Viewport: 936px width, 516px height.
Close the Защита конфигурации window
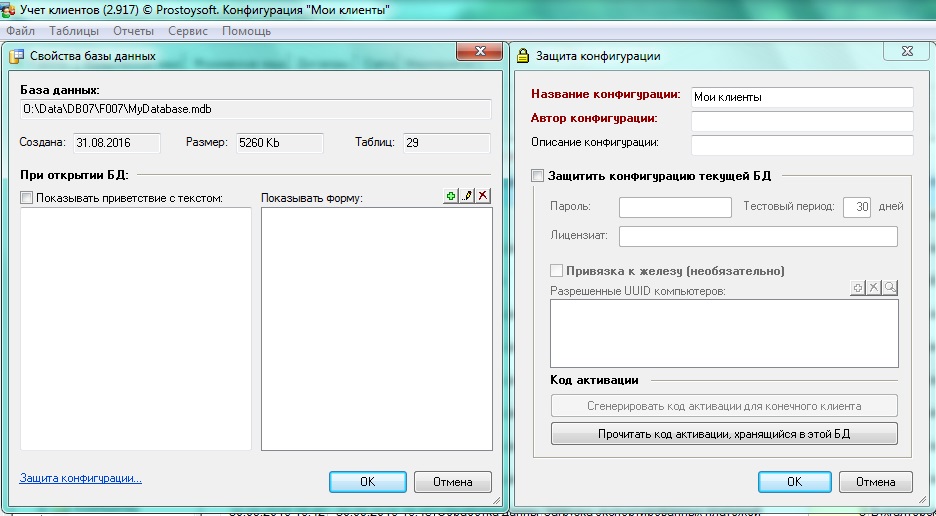[907, 51]
